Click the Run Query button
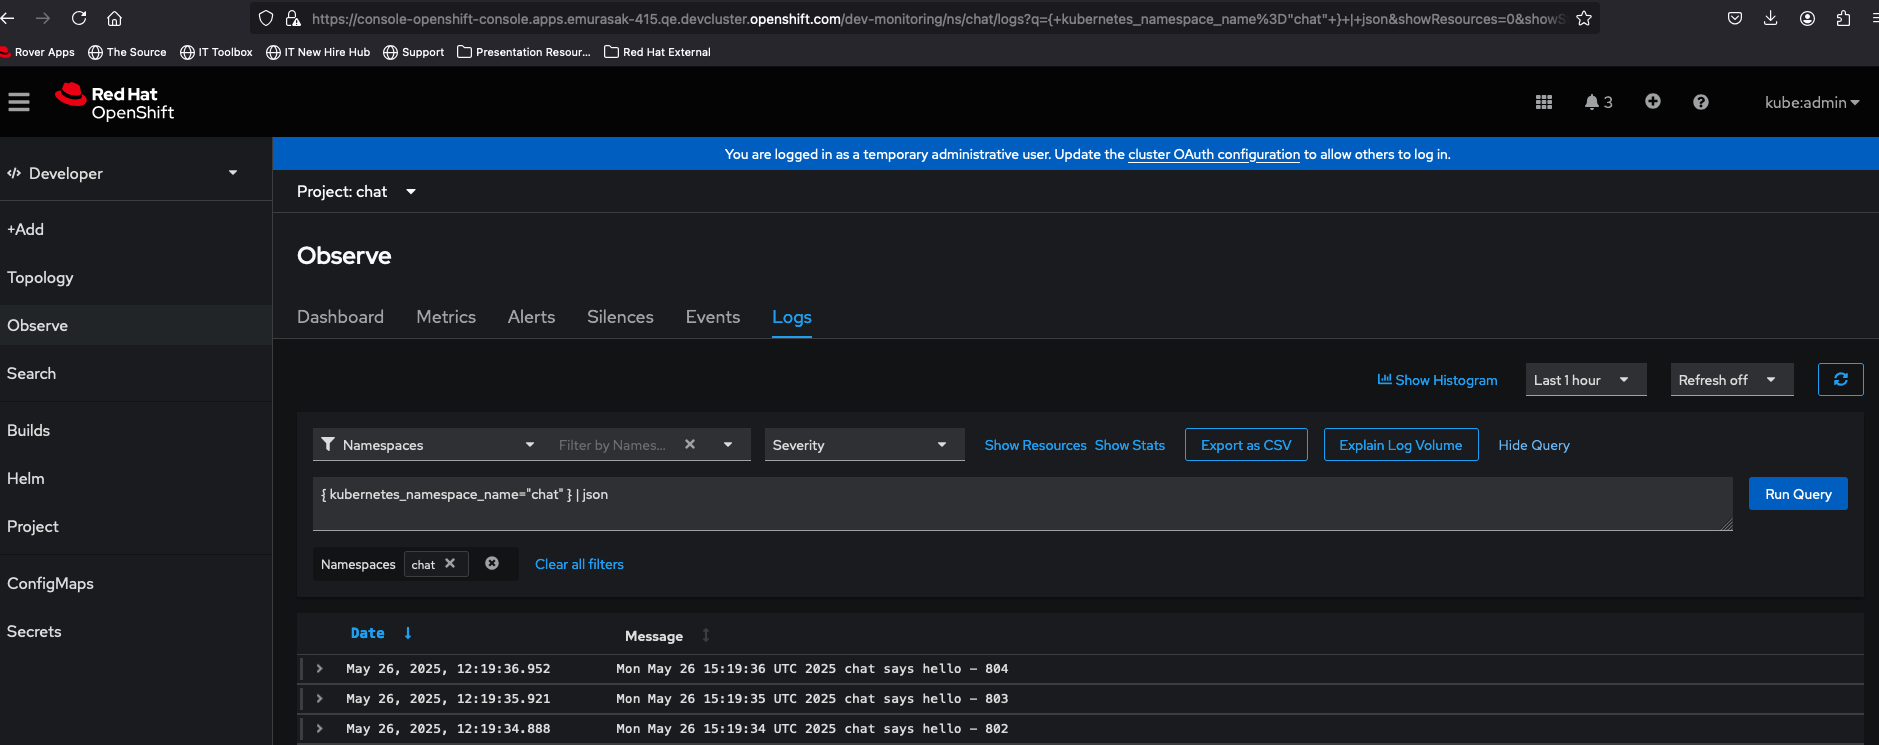 (x=1797, y=494)
